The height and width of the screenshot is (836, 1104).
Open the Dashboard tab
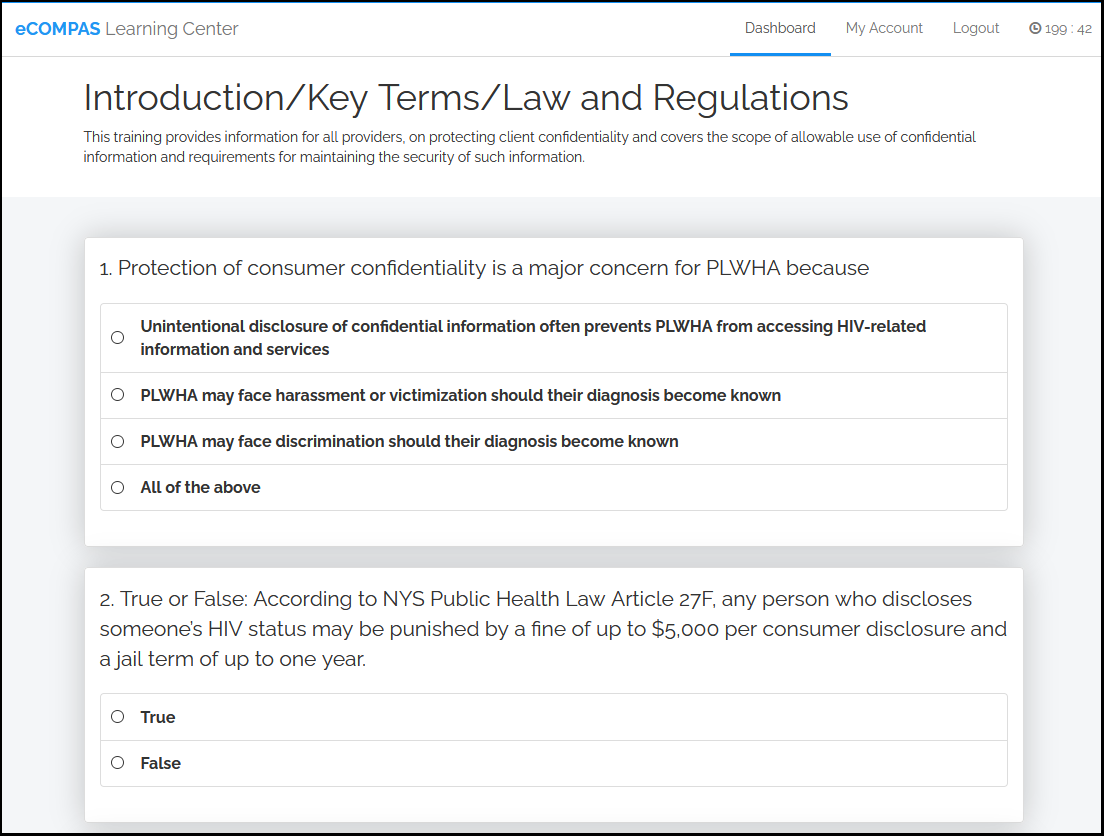pyautogui.click(x=780, y=28)
